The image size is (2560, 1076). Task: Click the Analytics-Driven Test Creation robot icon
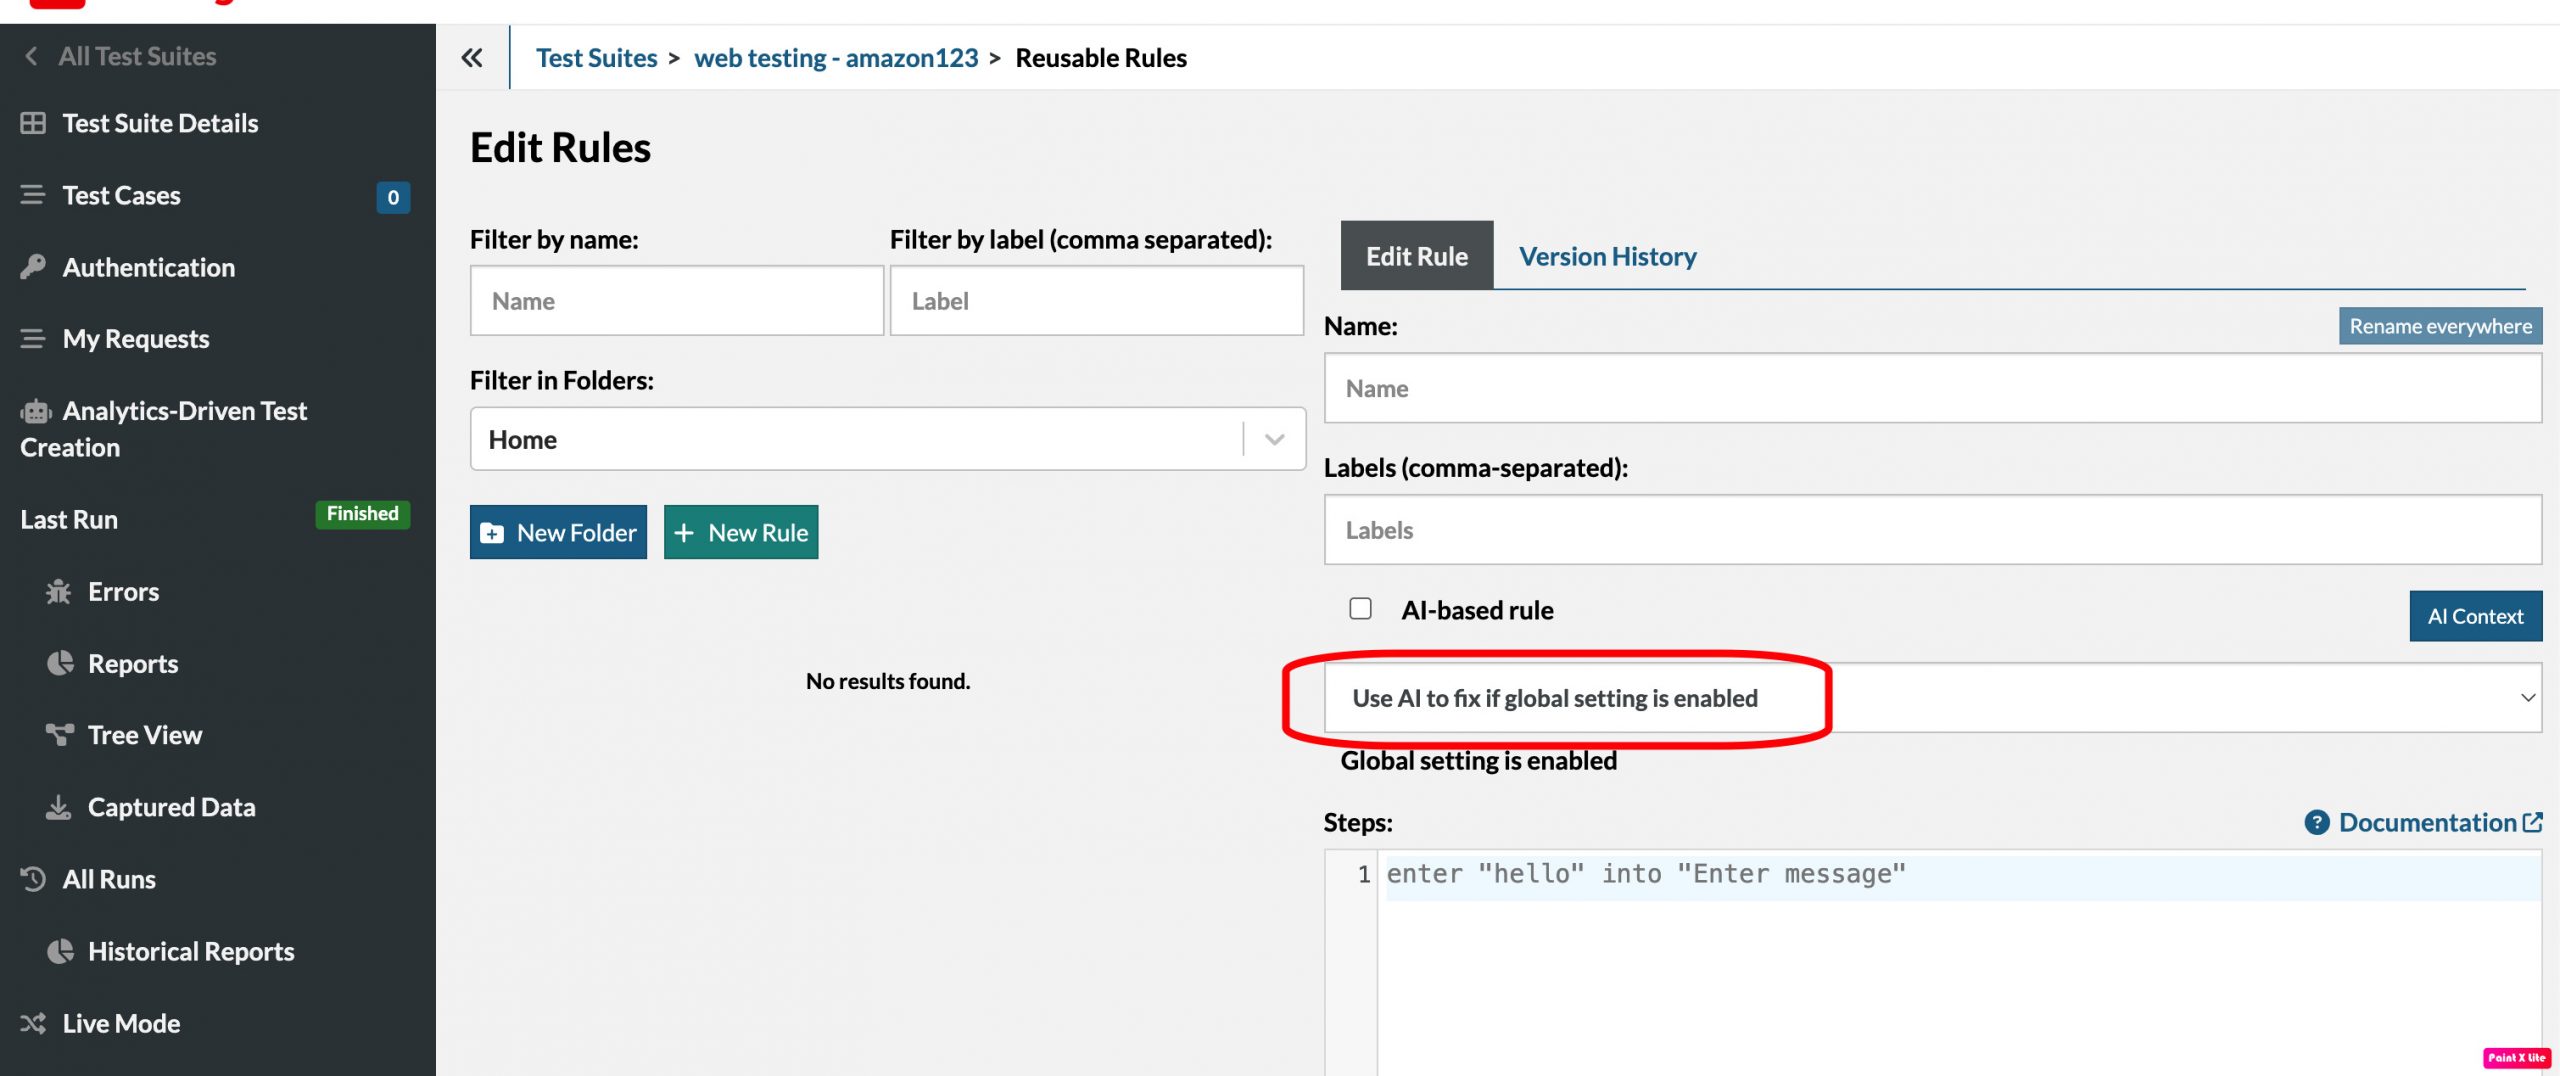click(x=36, y=411)
